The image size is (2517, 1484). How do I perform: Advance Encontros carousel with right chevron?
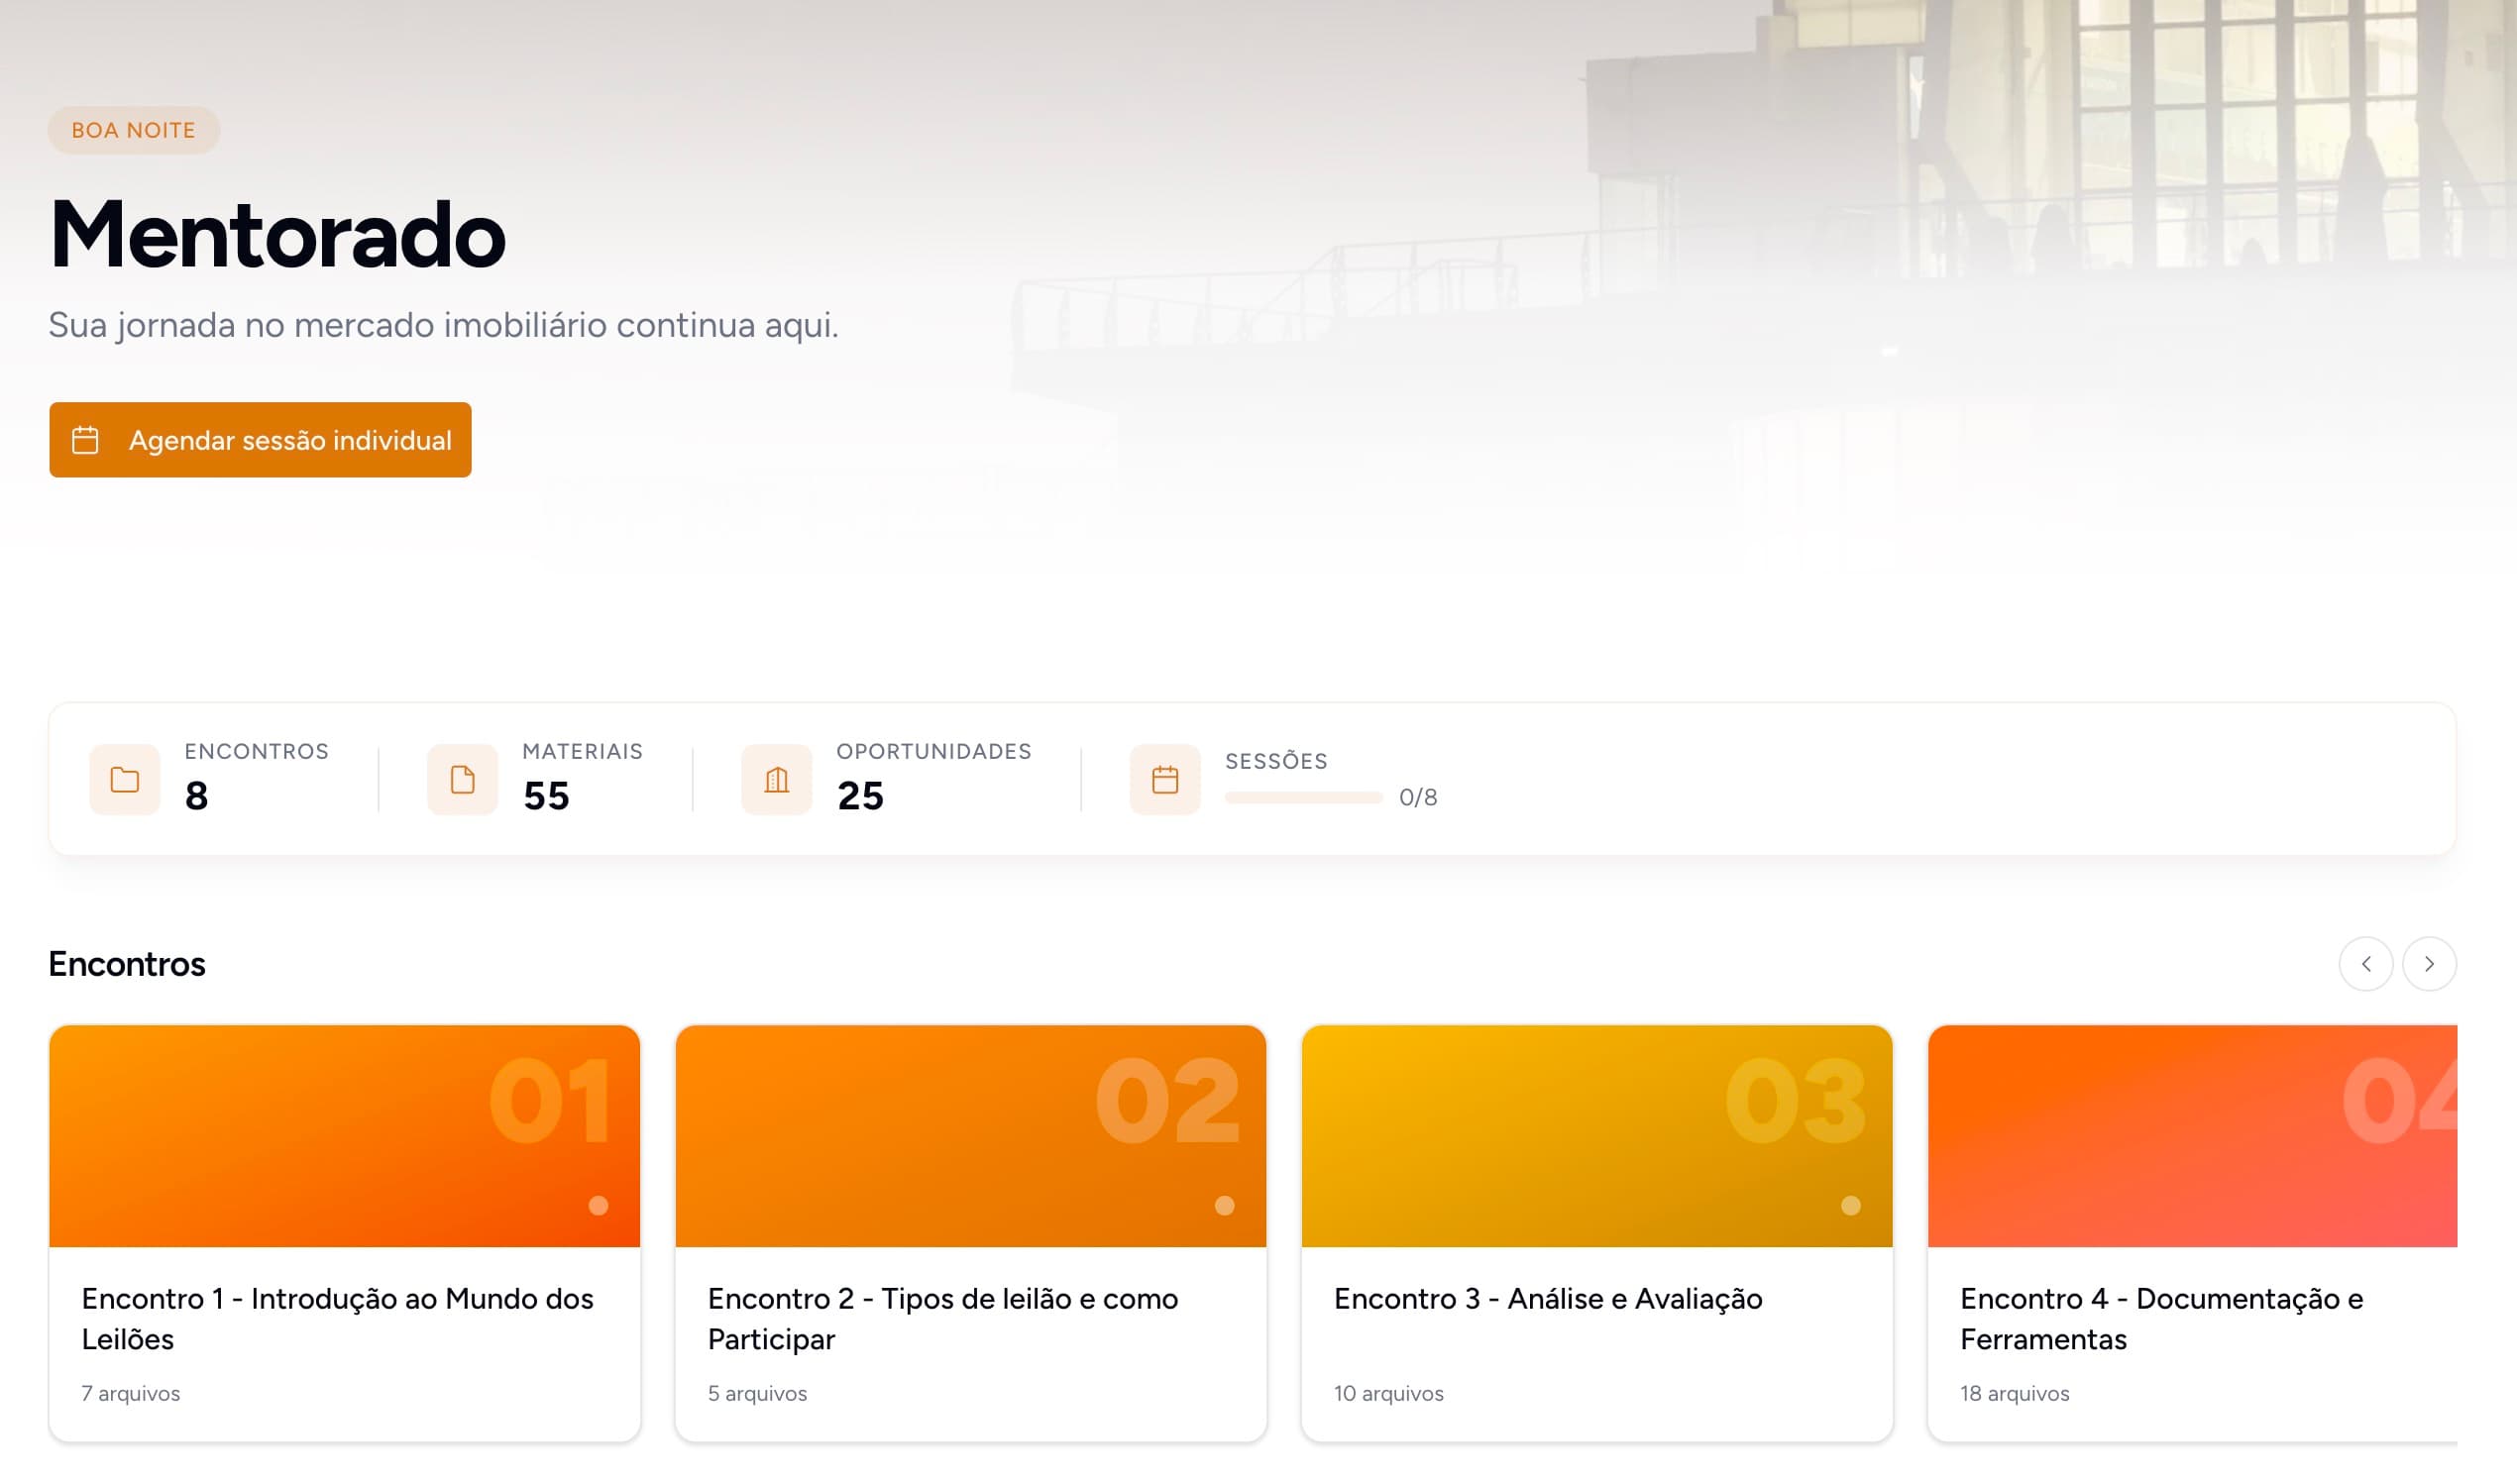2429,964
